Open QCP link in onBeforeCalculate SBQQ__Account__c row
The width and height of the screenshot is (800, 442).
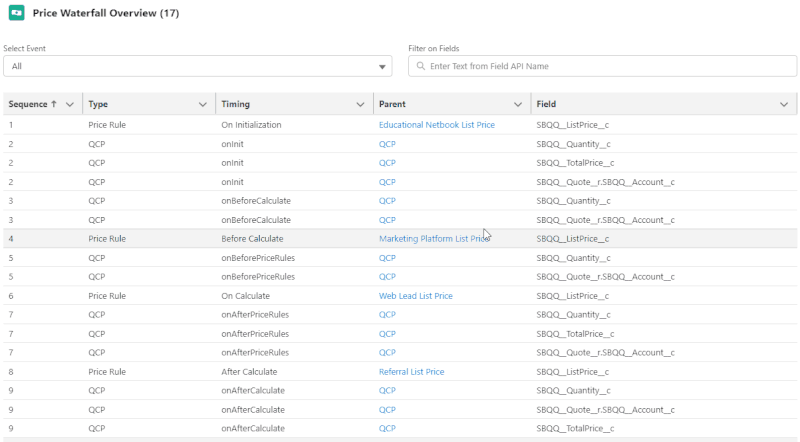pyautogui.click(x=387, y=220)
